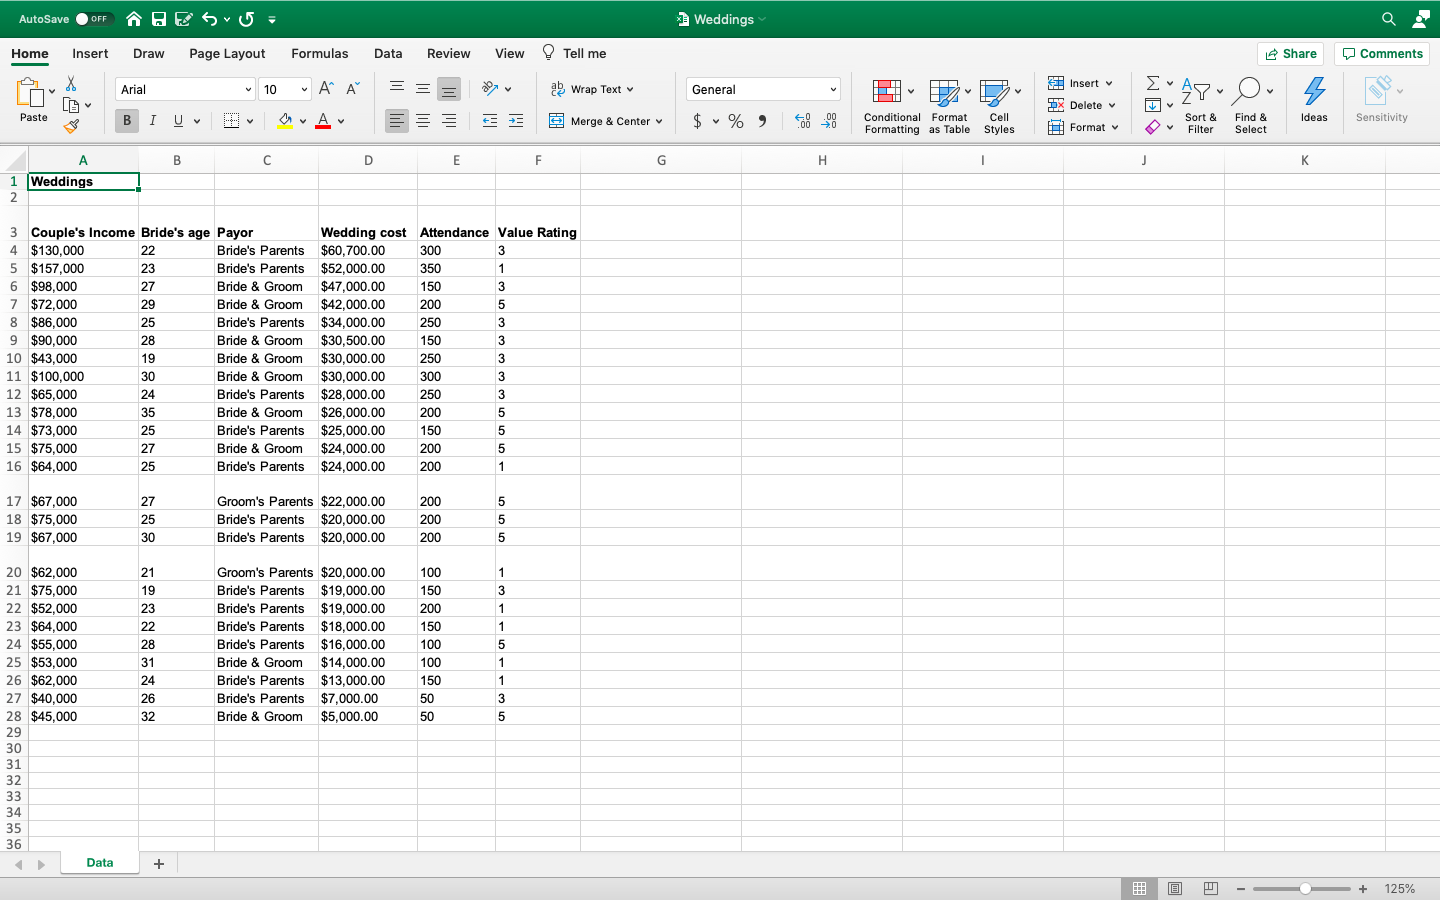1440x900 pixels.
Task: Switch to the Formulas ribbon tab
Action: [320, 53]
